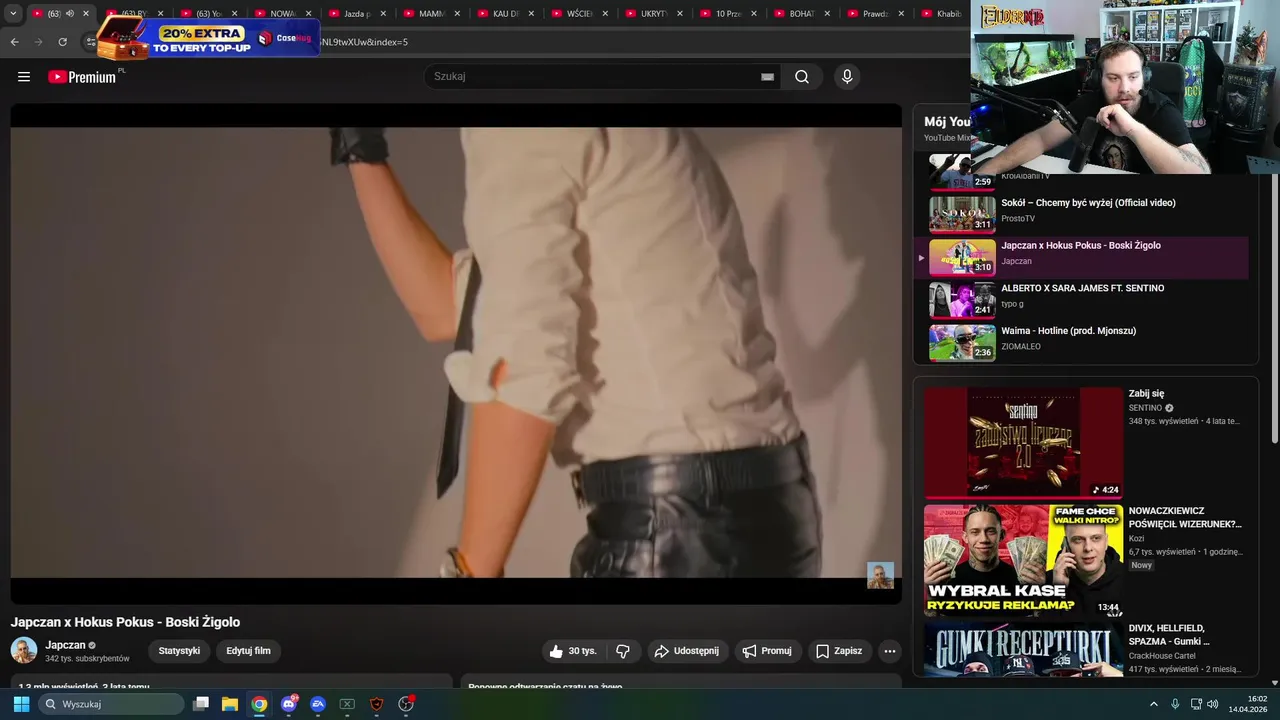Image resolution: width=1280 pixels, height=720 pixels.
Task: Open Windows Start menu
Action: point(21,704)
